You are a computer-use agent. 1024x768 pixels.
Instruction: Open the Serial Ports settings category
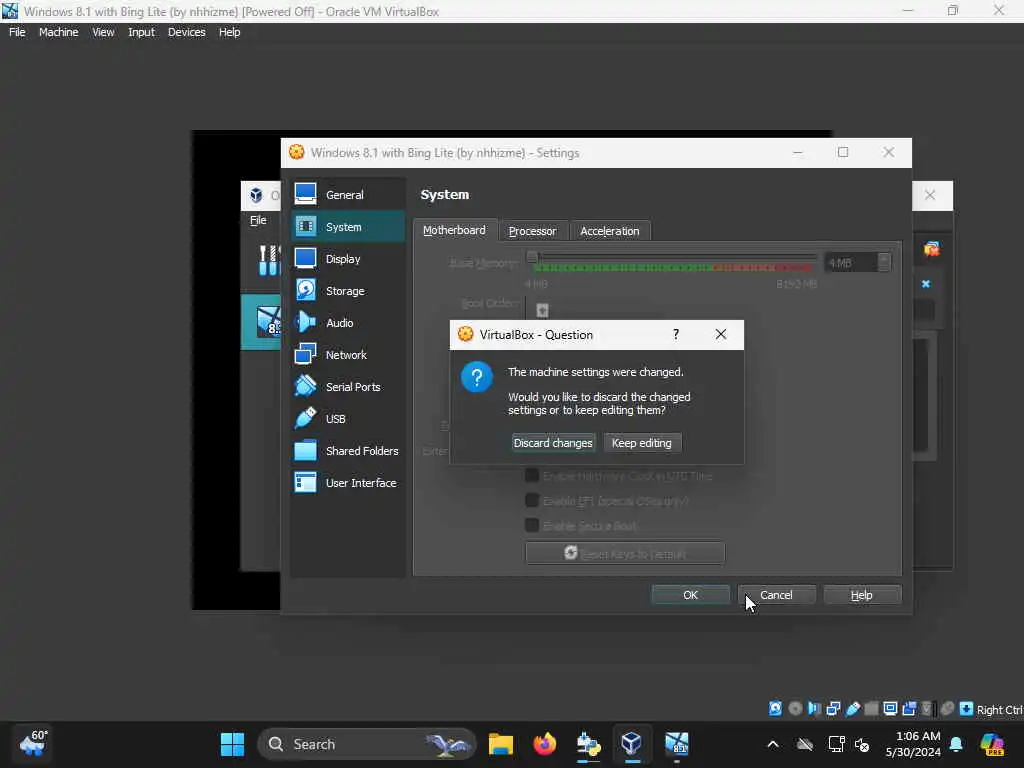click(347, 387)
